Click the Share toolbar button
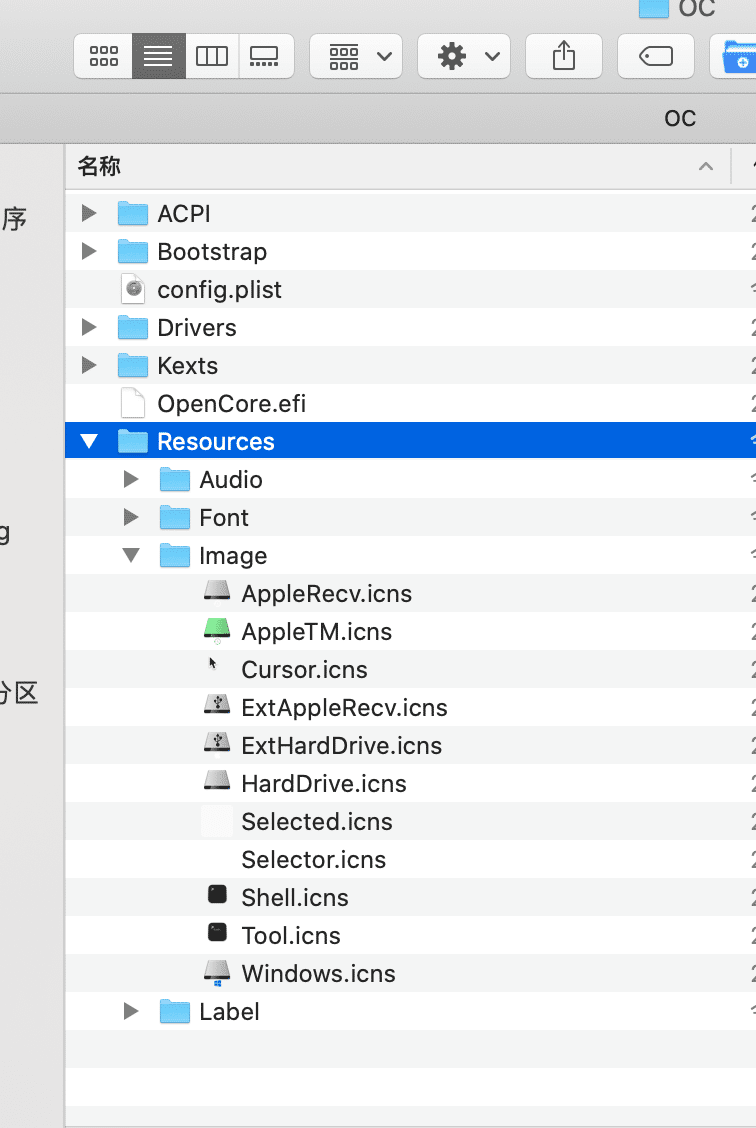Screen dimensions: 756x1128 (564, 55)
